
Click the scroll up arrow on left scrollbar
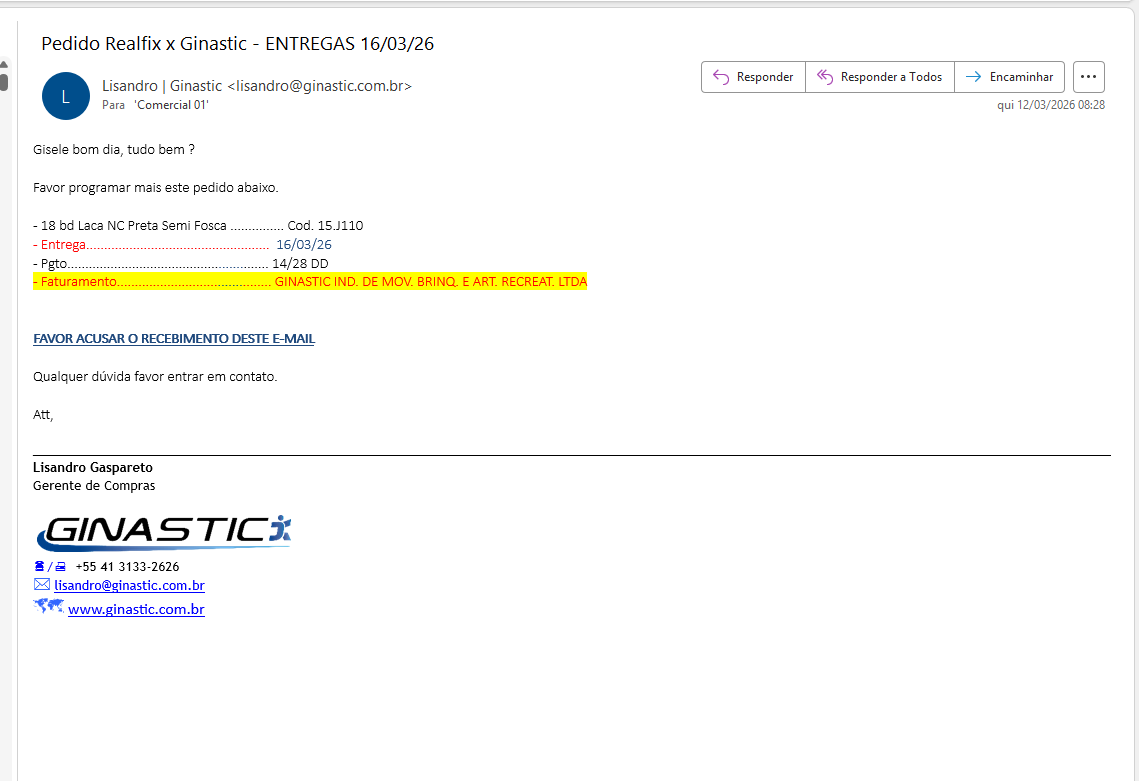click(4, 66)
